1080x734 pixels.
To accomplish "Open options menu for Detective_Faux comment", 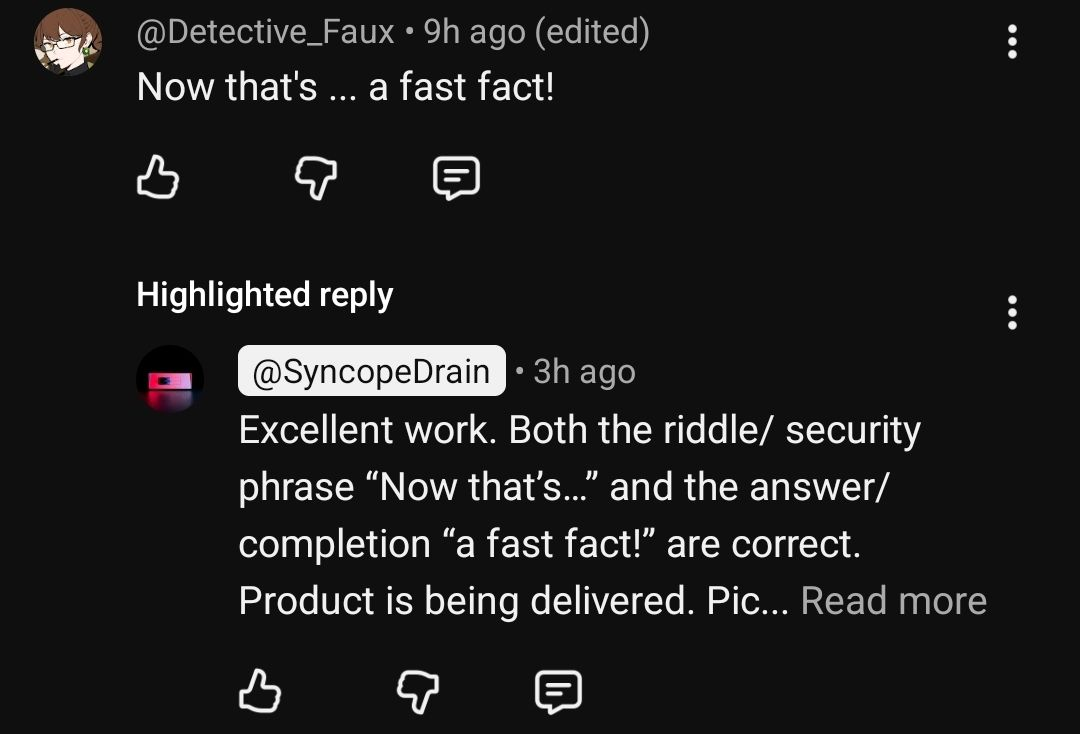I will tap(1012, 42).
